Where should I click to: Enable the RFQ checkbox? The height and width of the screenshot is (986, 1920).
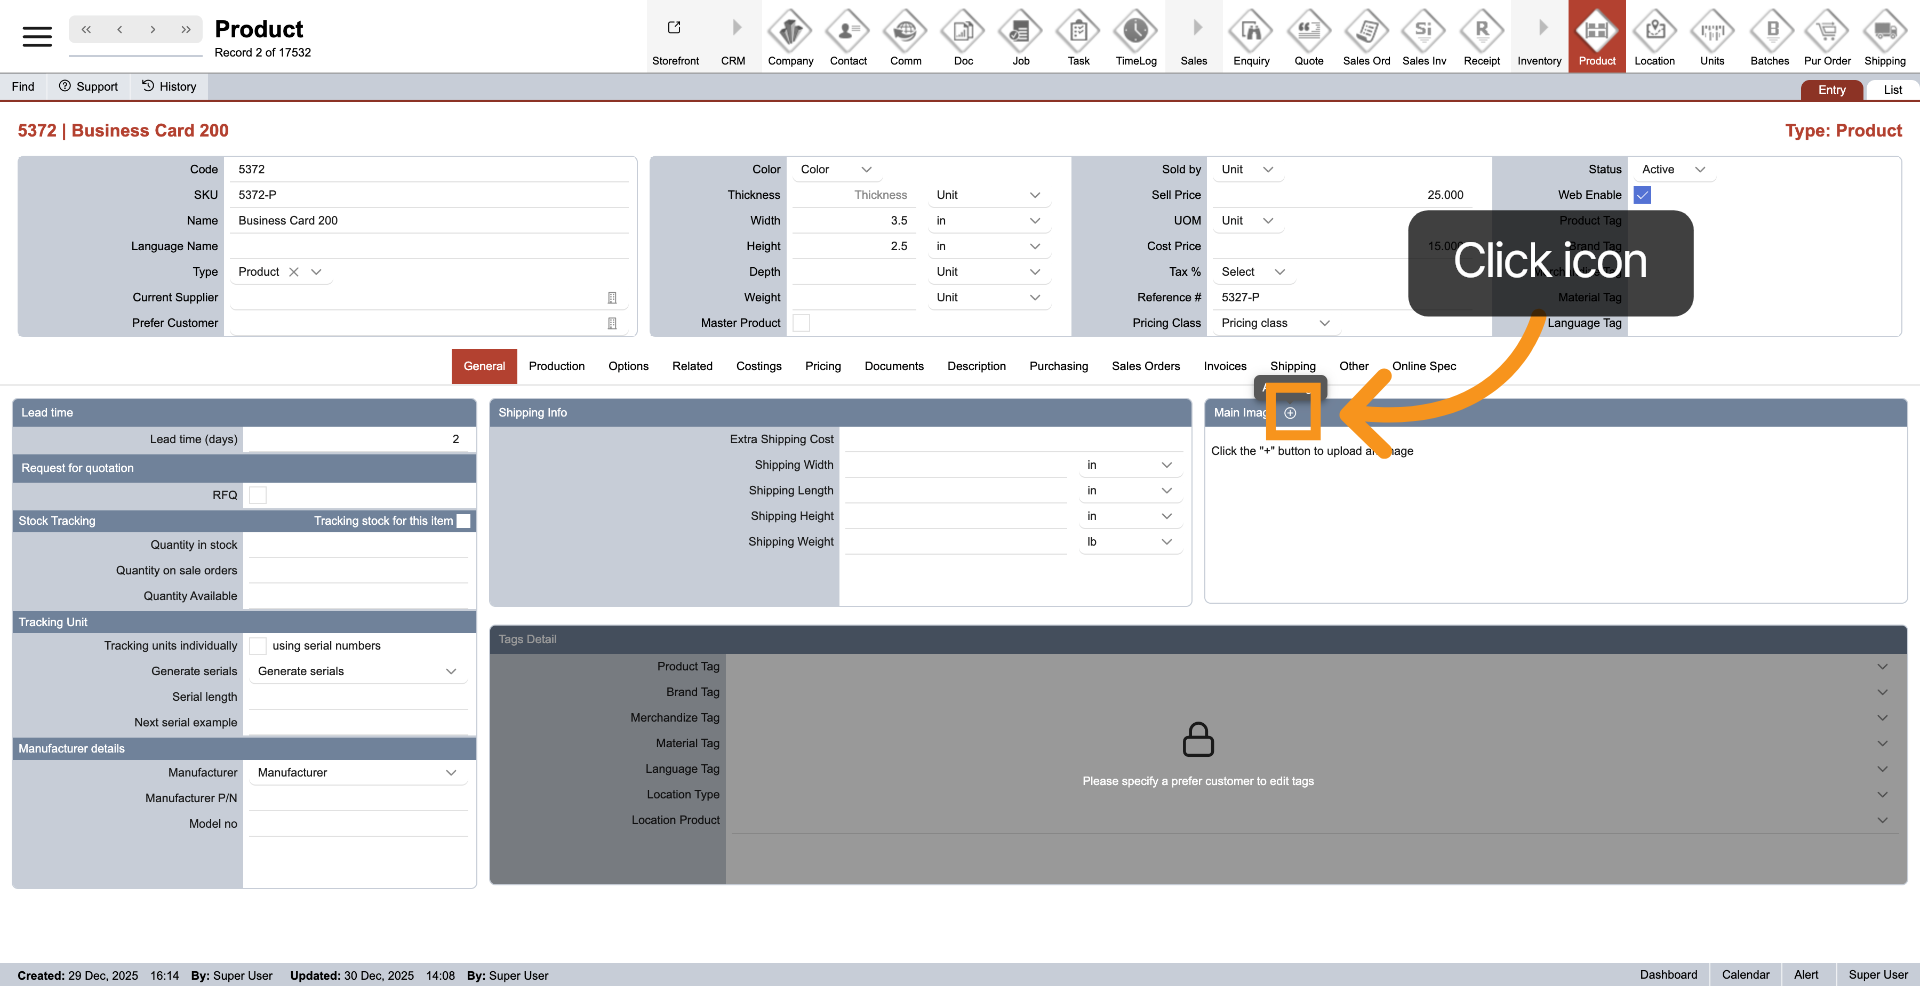(x=258, y=495)
